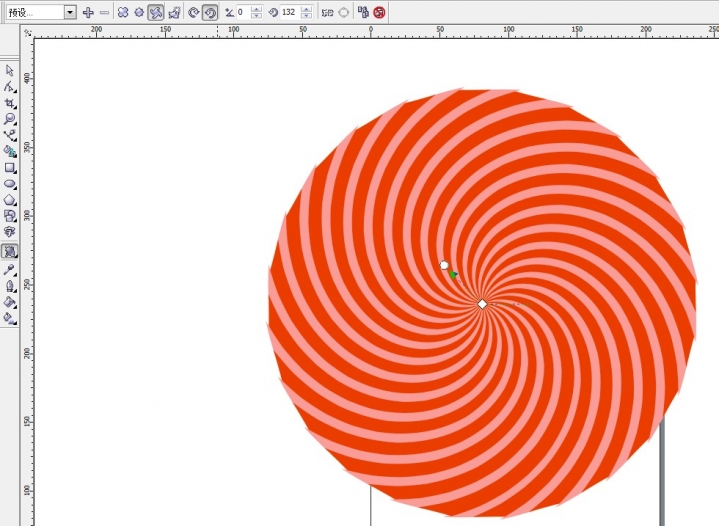Click the Add Preset plus button
719x526 pixels.
click(88, 12)
